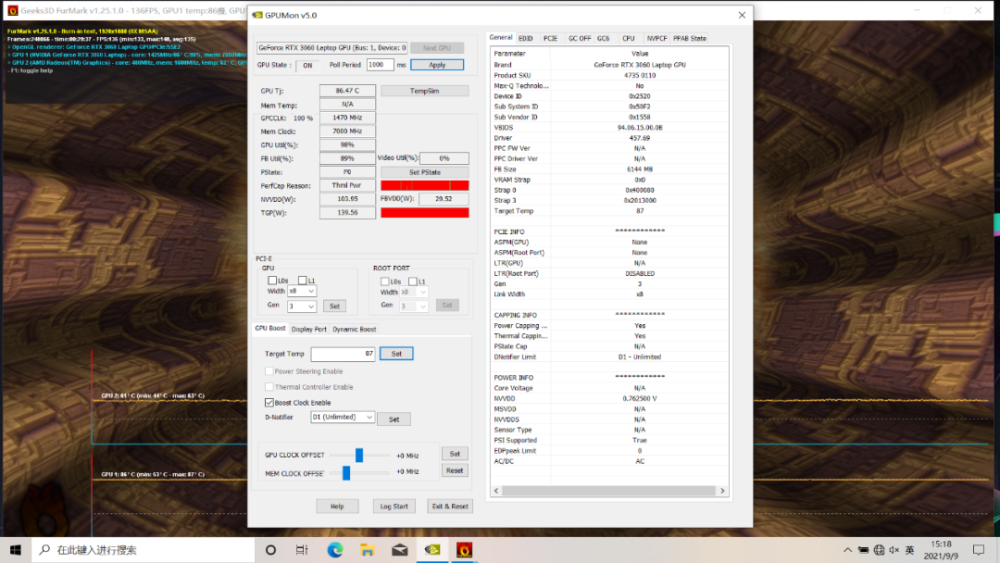Open D-Notifier D1 (Unlimited) dropdown
This screenshot has width=1000, height=563.
coord(342,417)
